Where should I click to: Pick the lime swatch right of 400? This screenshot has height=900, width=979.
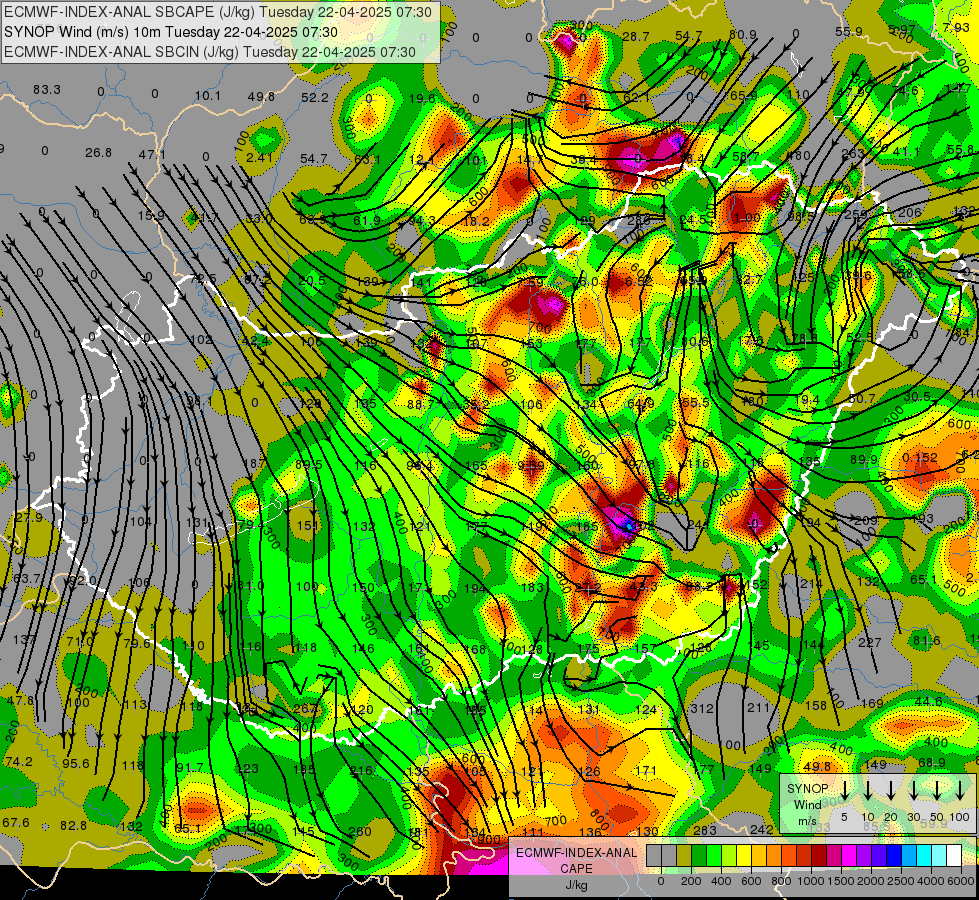coord(729,856)
